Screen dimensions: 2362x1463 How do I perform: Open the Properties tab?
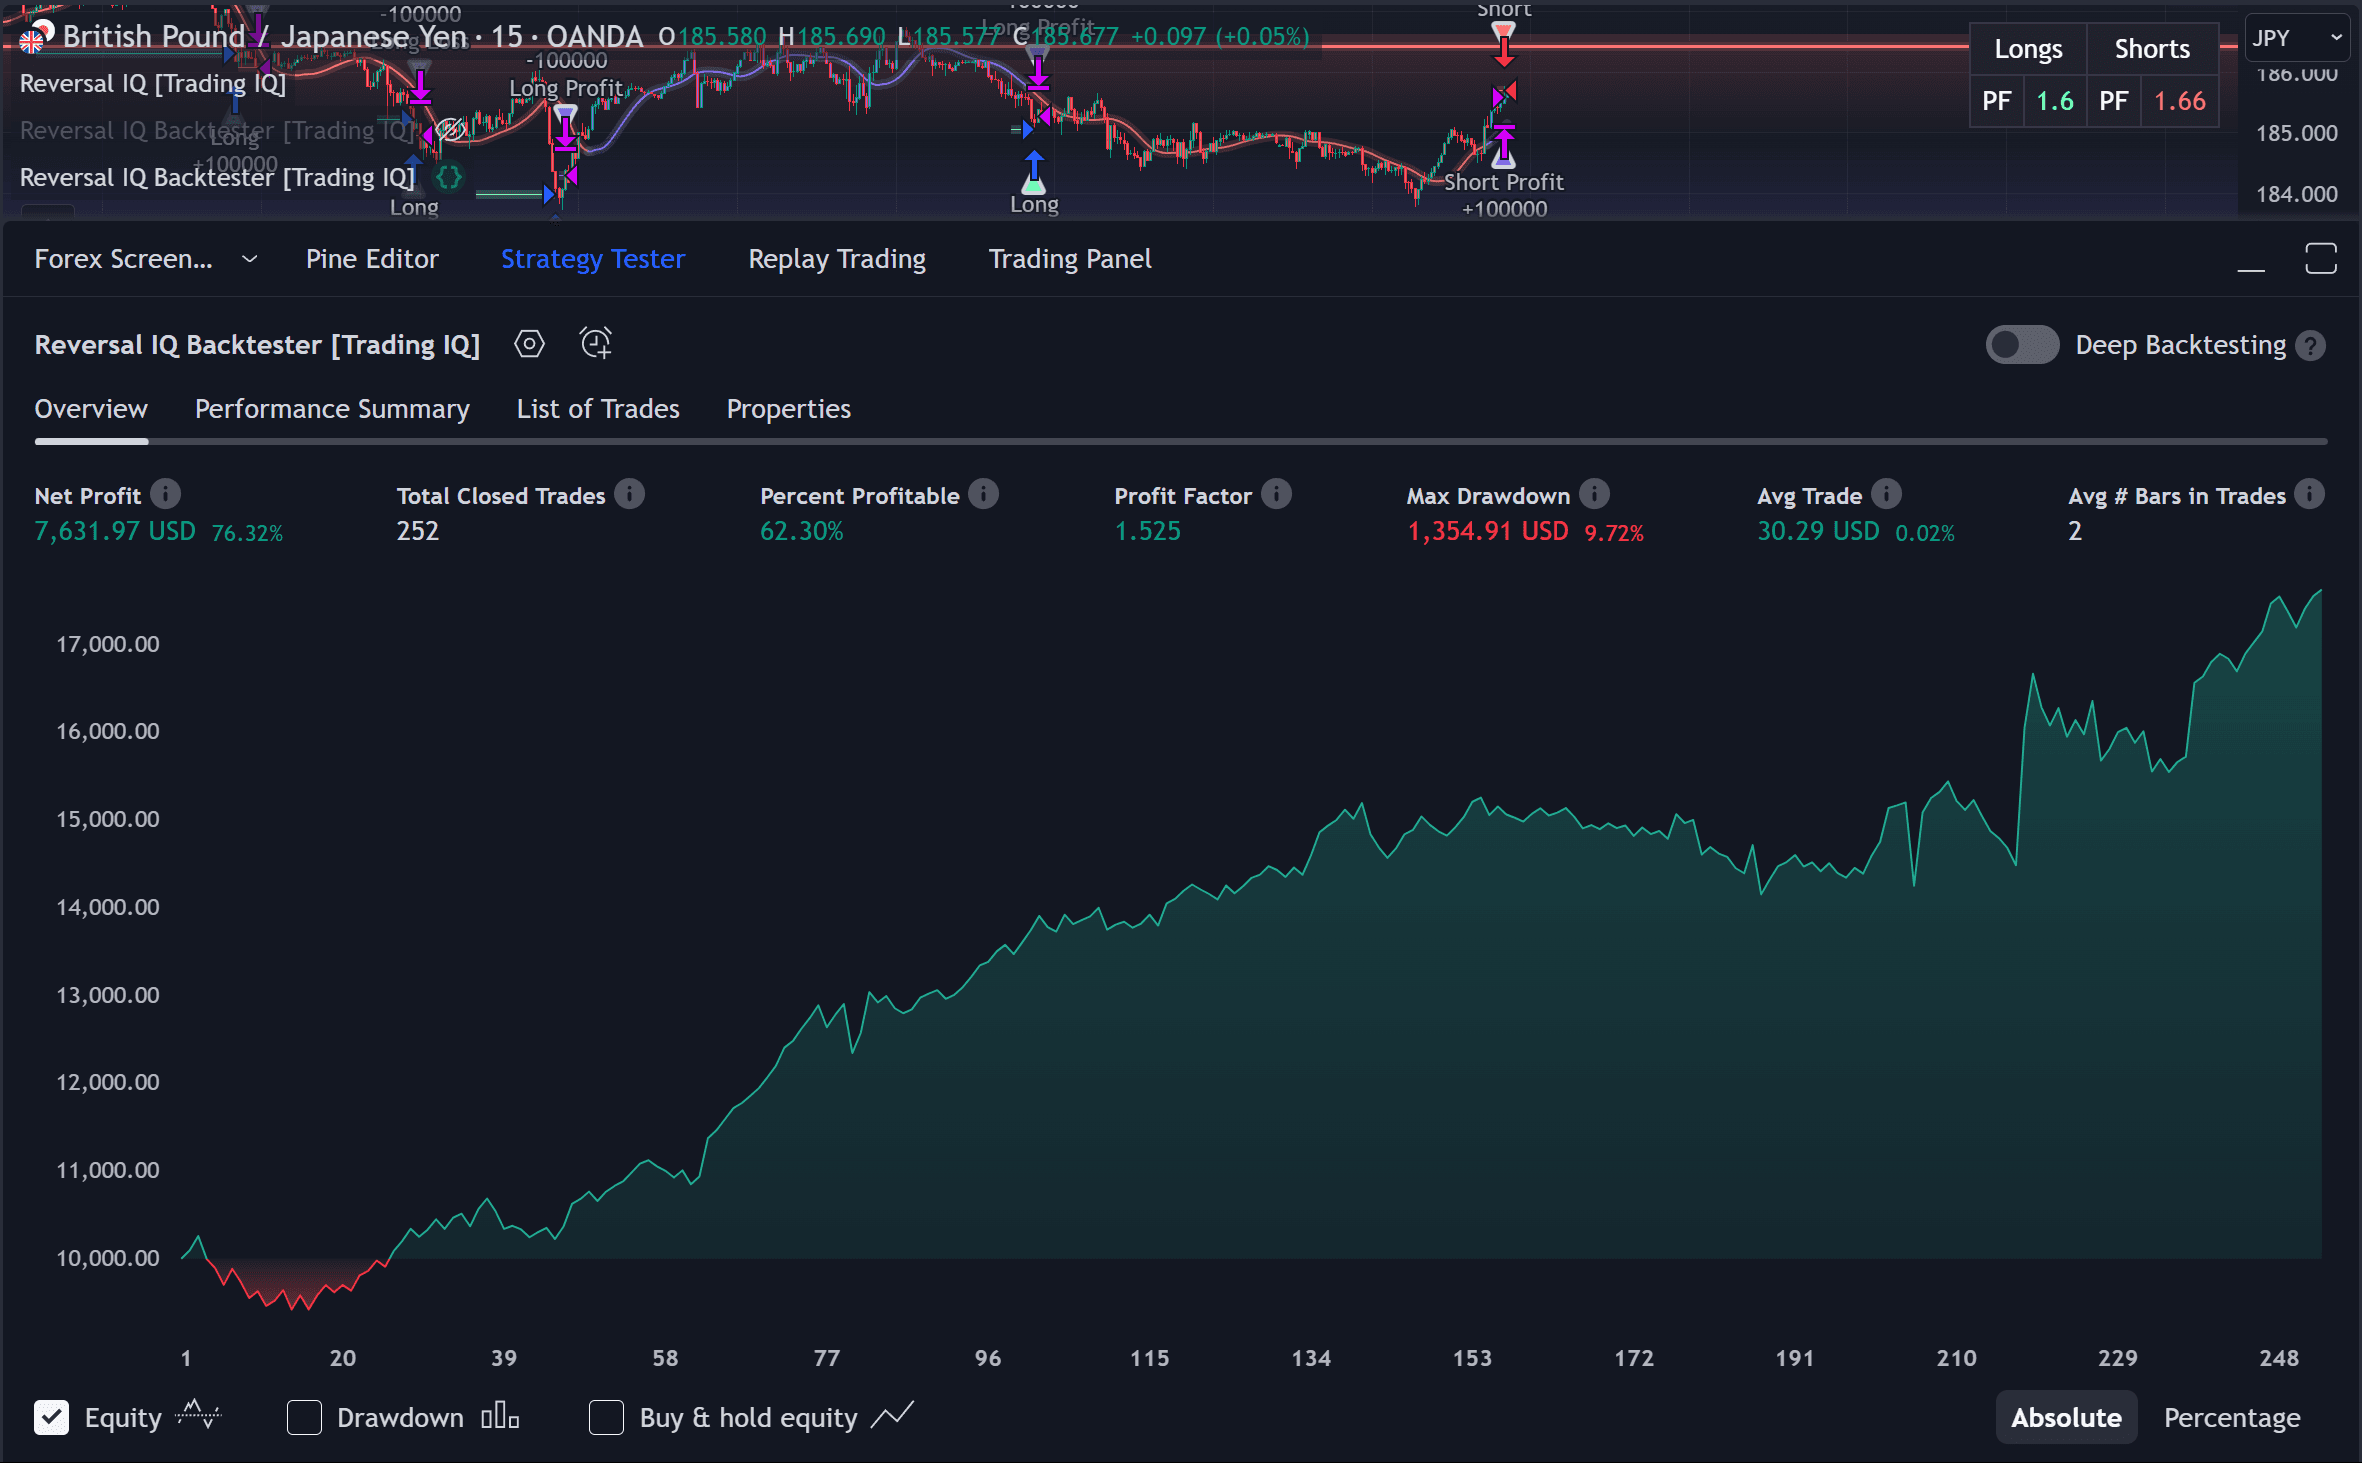click(x=789, y=409)
